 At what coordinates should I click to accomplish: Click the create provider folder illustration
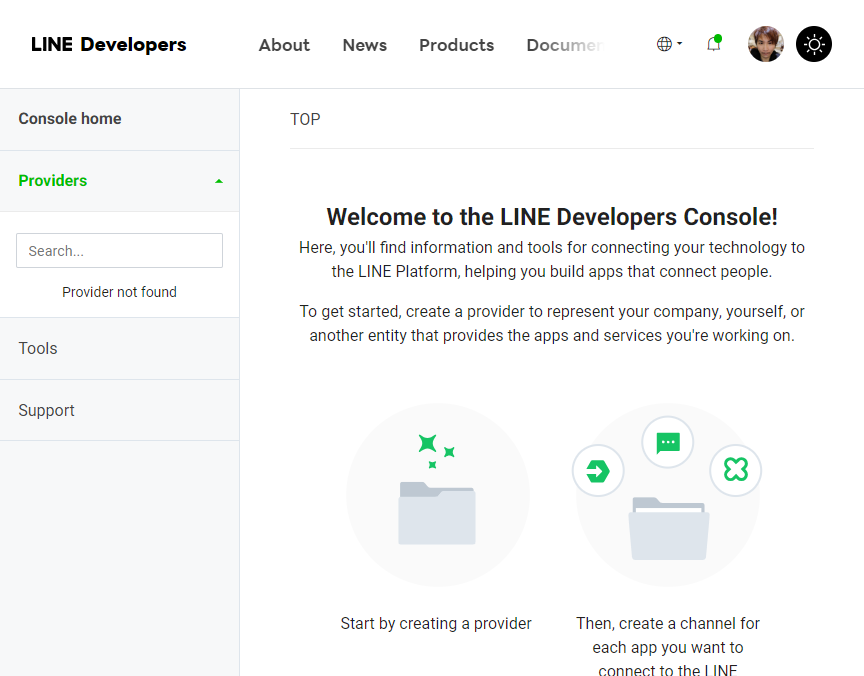pyautogui.click(x=438, y=495)
